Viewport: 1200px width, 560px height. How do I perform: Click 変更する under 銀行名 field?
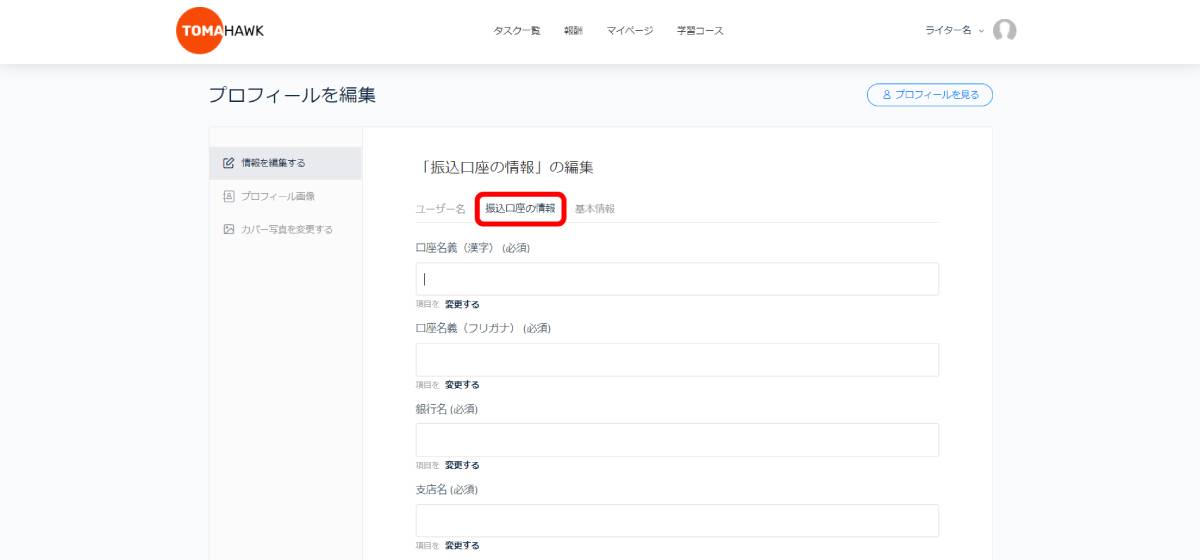click(462, 465)
